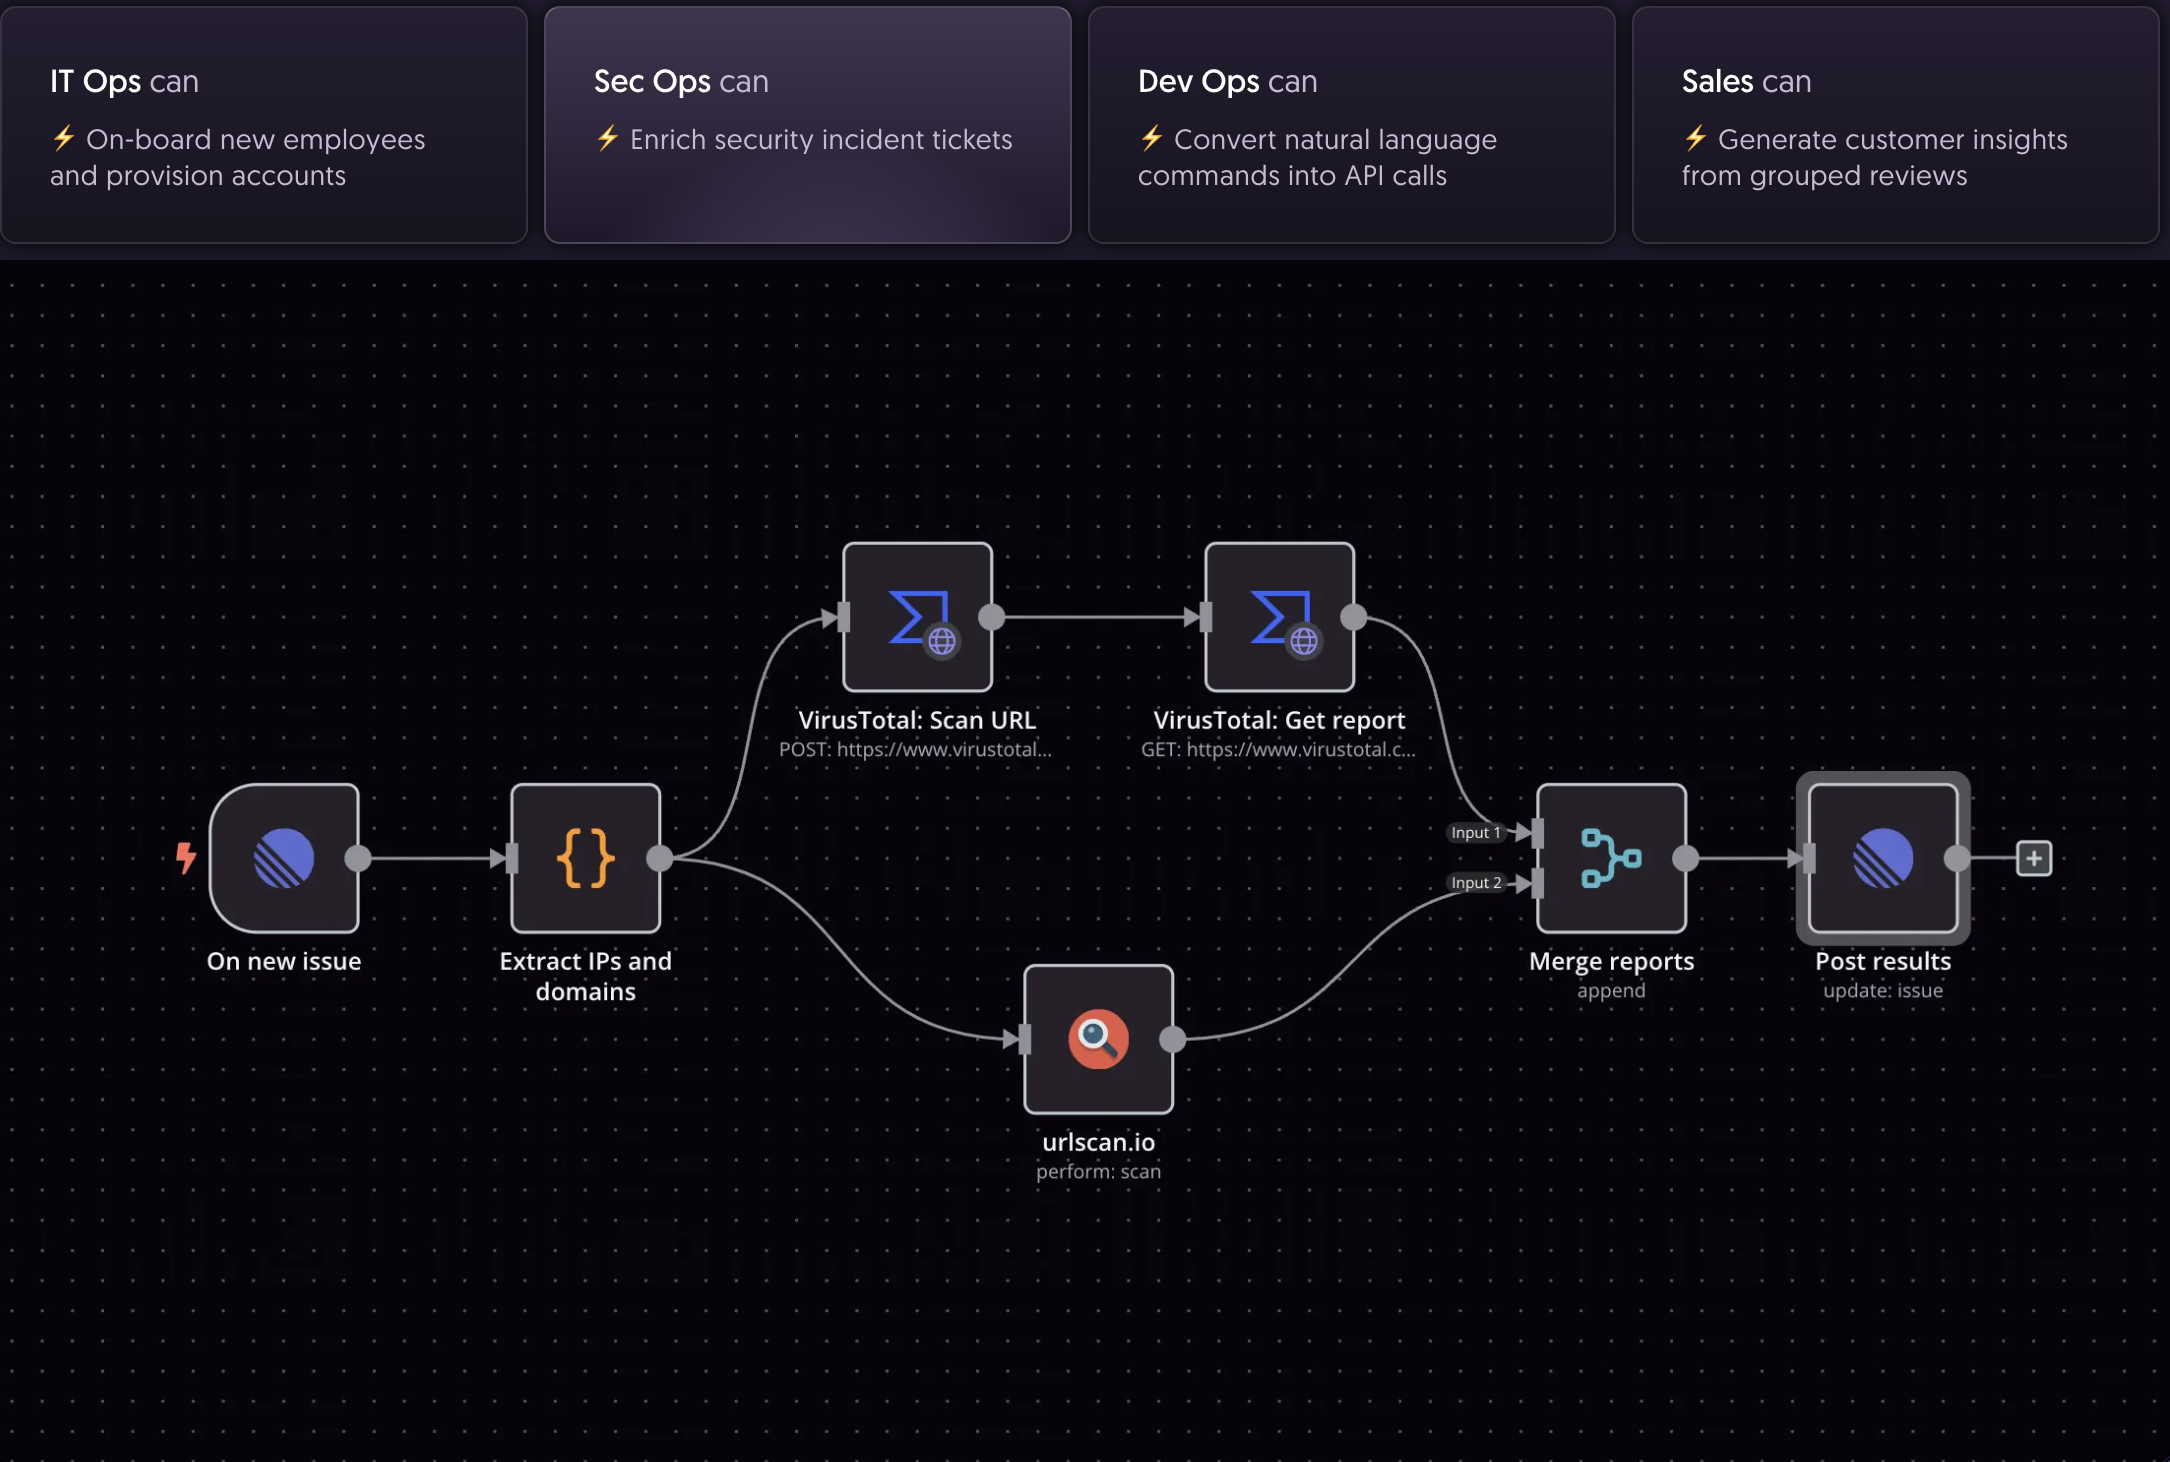Click the 'Post results' node label
This screenshot has height=1462, width=2170.
1883,961
